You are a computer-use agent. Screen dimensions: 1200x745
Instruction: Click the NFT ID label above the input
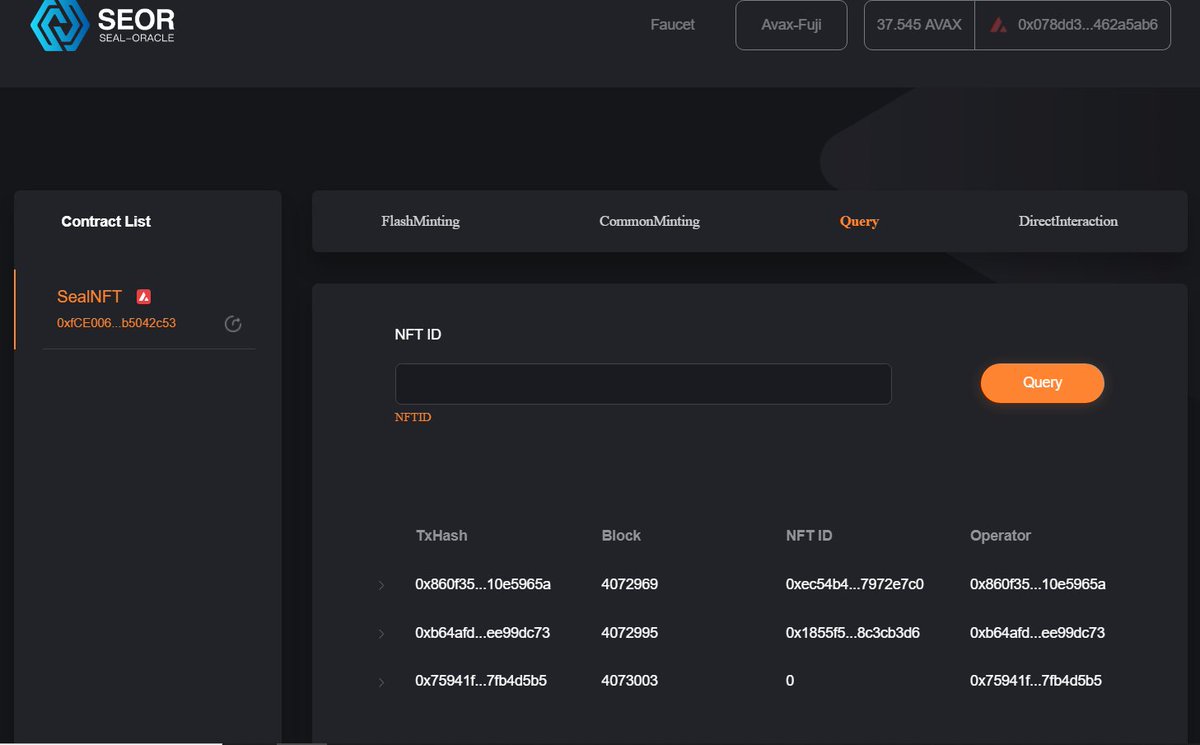pos(418,335)
